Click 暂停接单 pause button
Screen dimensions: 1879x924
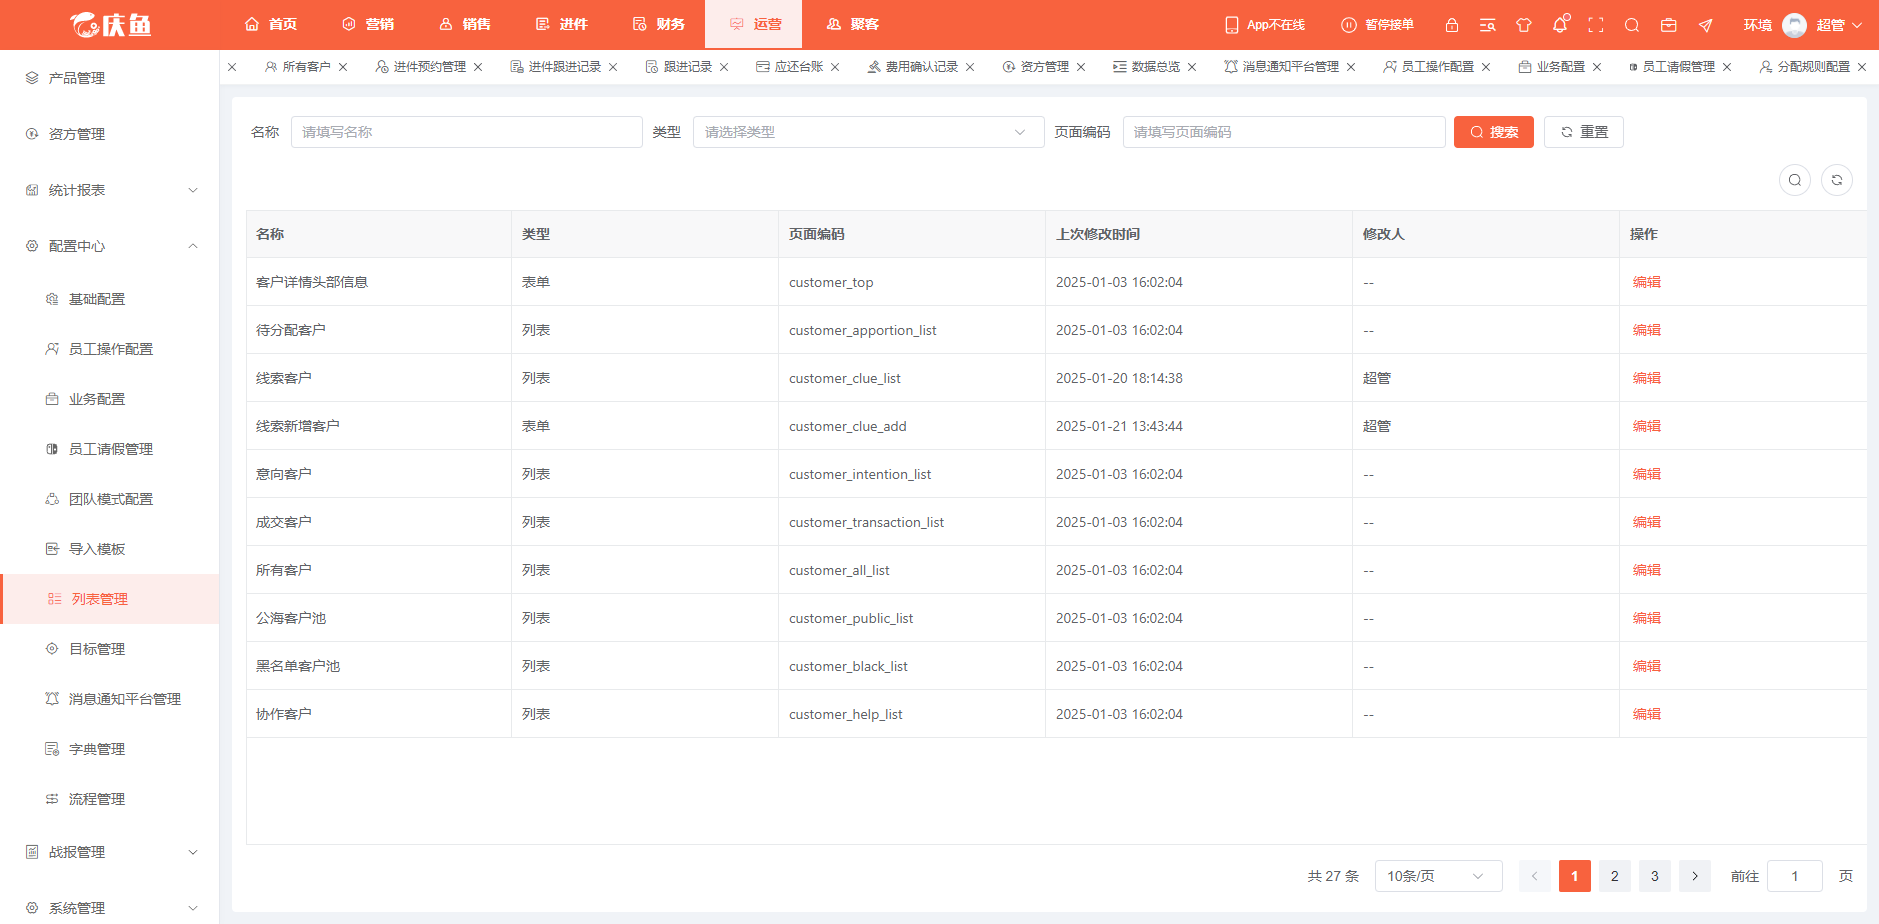[1377, 25]
